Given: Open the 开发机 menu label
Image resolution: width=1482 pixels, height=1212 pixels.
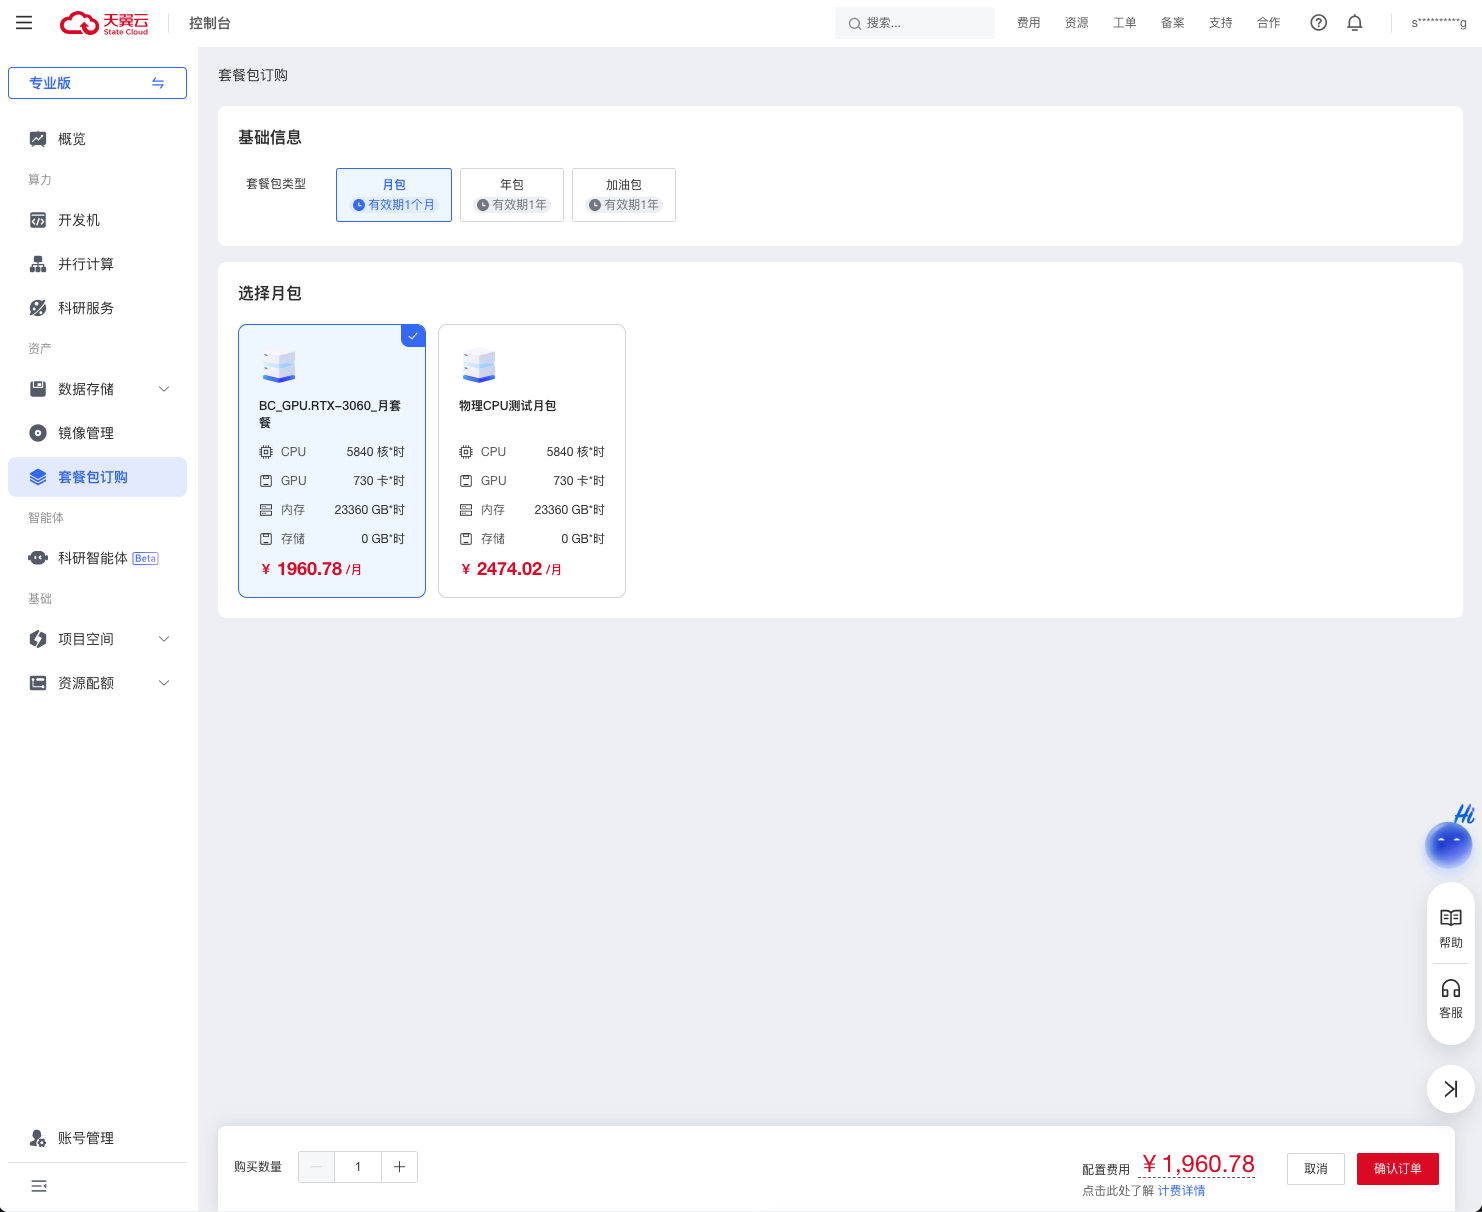Looking at the screenshot, I should click(79, 220).
